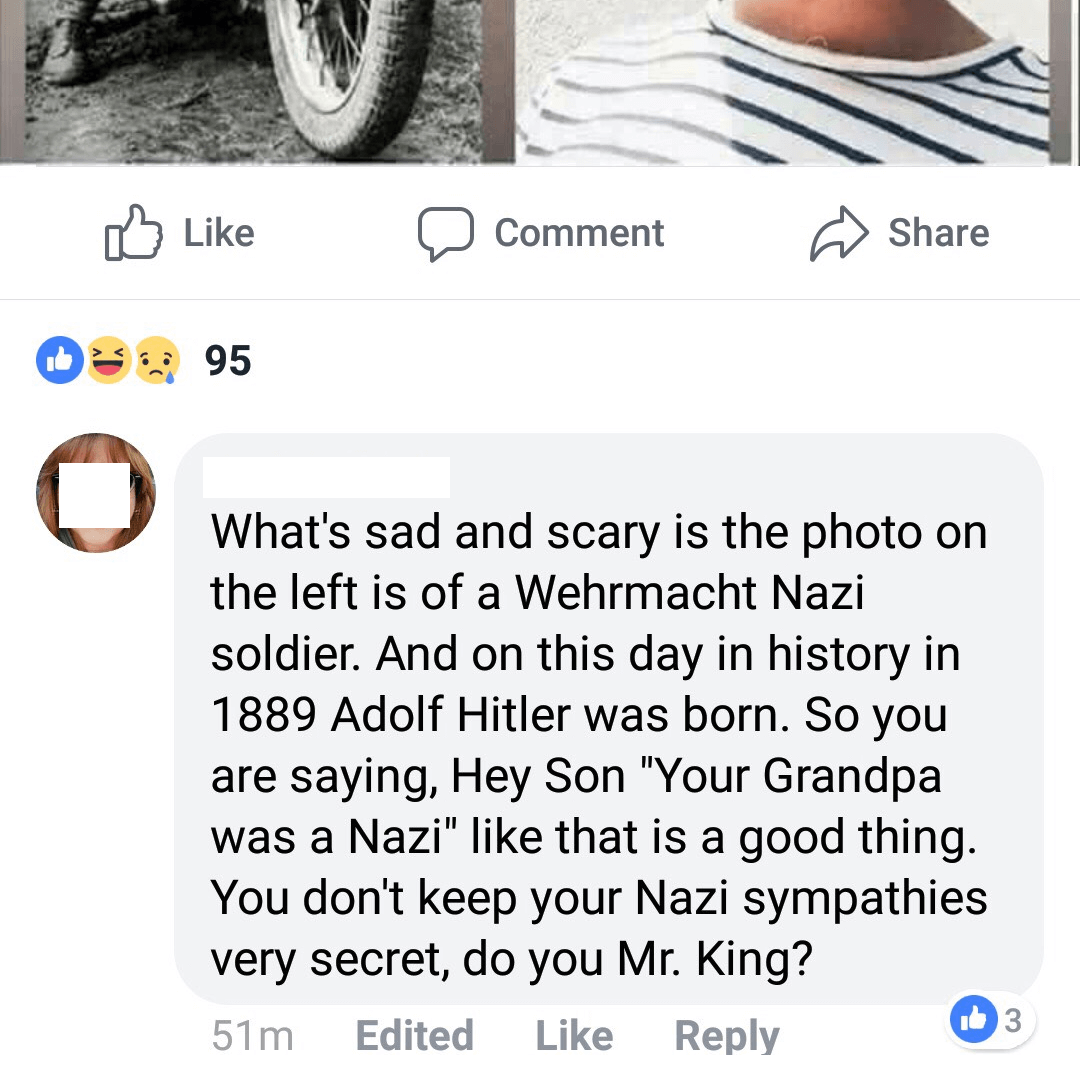The image size is (1080, 1089).
Task: View who reacted via the 95 count
Action: (228, 361)
